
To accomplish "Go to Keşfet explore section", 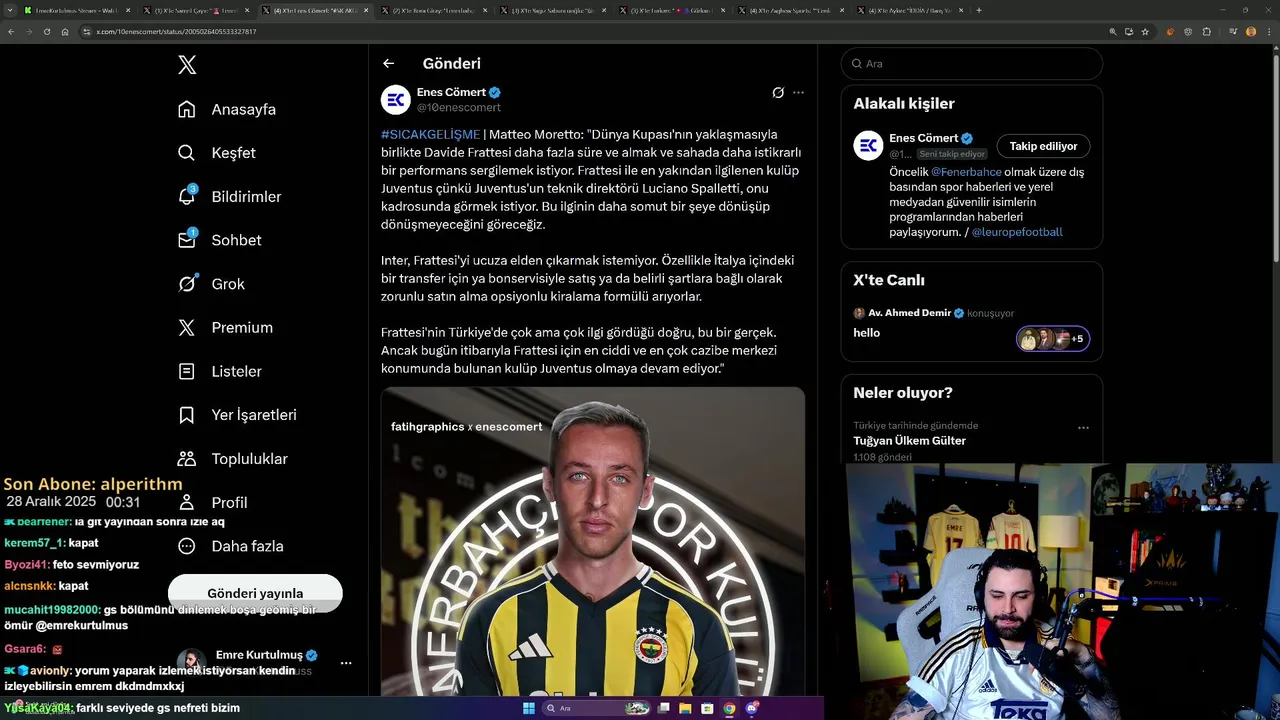I will [x=217, y=153].
